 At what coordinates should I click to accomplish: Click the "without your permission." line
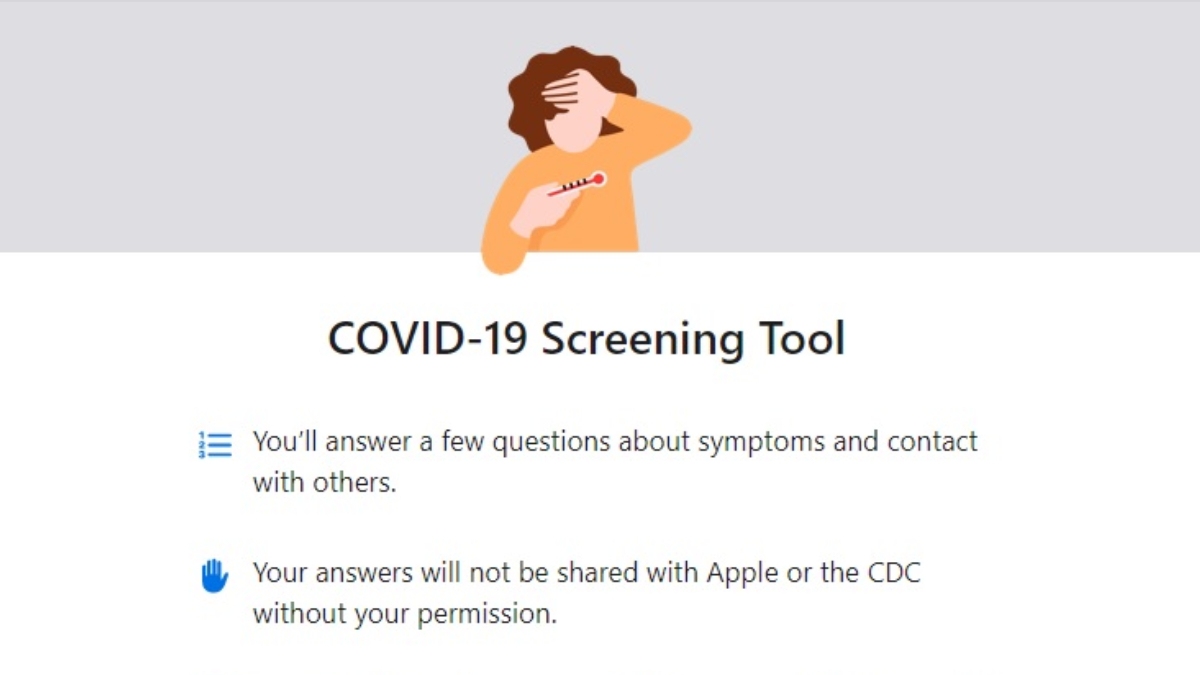404,613
